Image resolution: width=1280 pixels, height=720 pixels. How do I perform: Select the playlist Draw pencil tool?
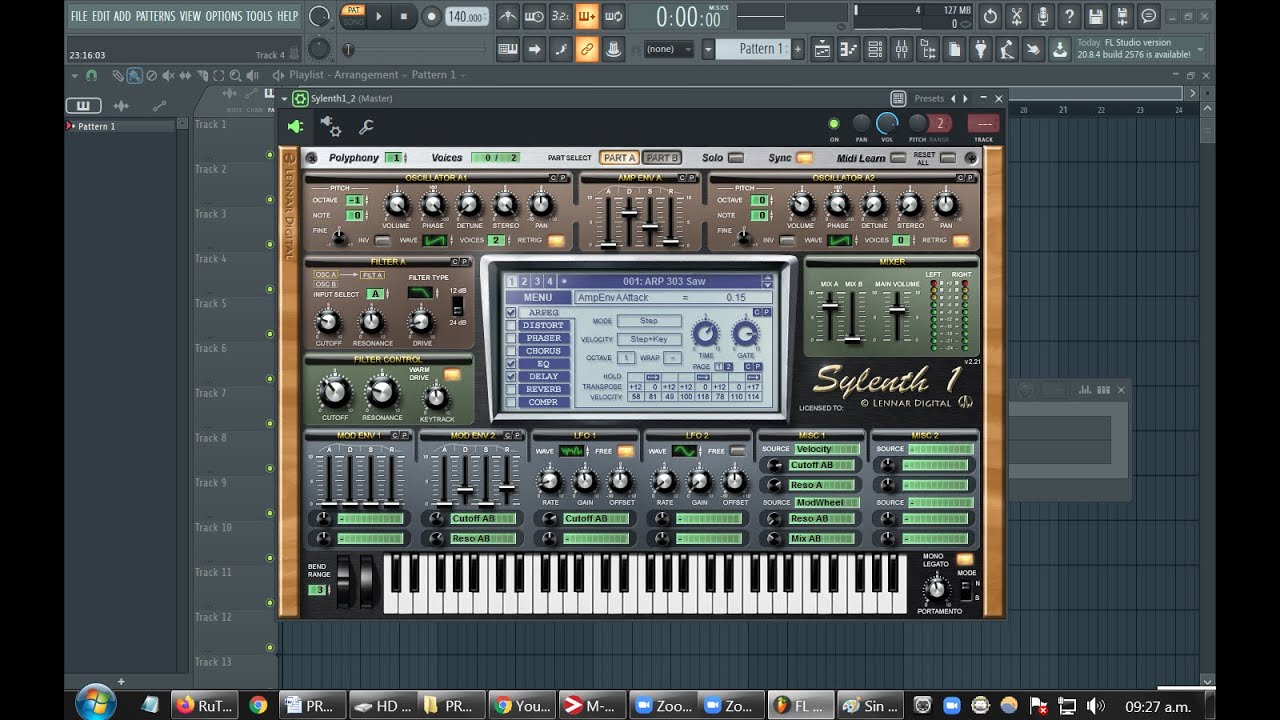point(117,75)
